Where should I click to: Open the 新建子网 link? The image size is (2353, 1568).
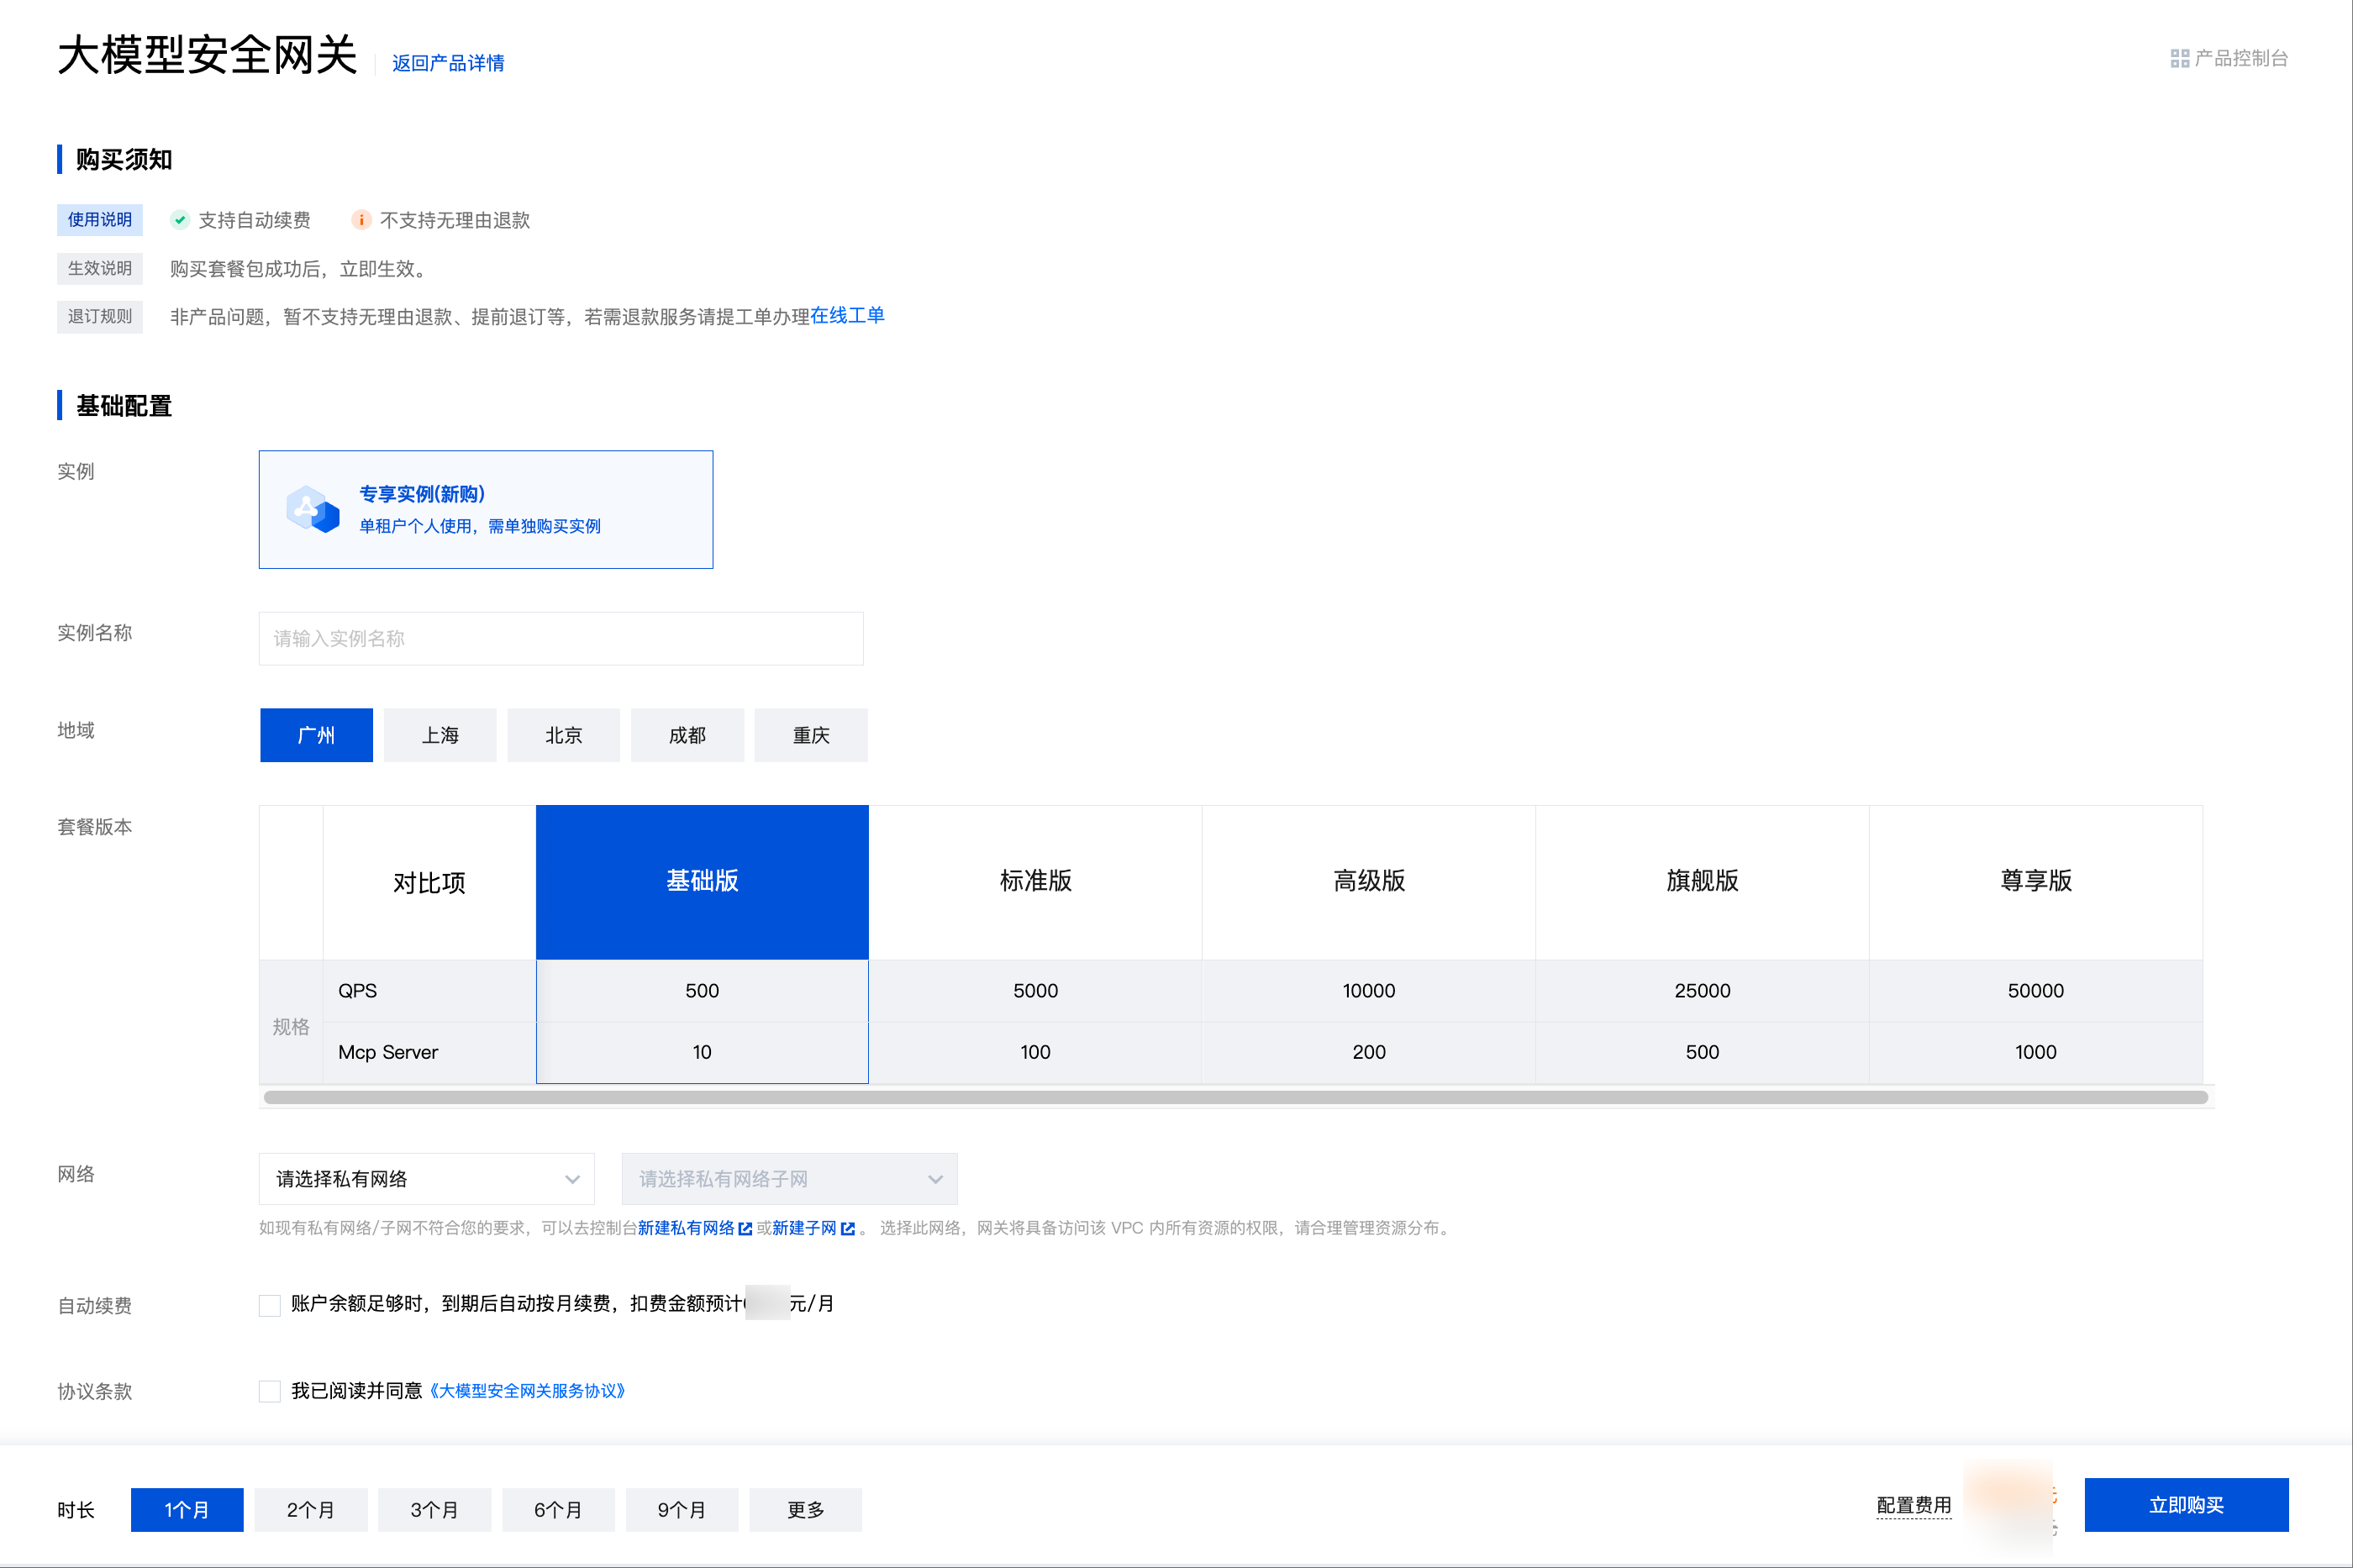click(804, 1228)
